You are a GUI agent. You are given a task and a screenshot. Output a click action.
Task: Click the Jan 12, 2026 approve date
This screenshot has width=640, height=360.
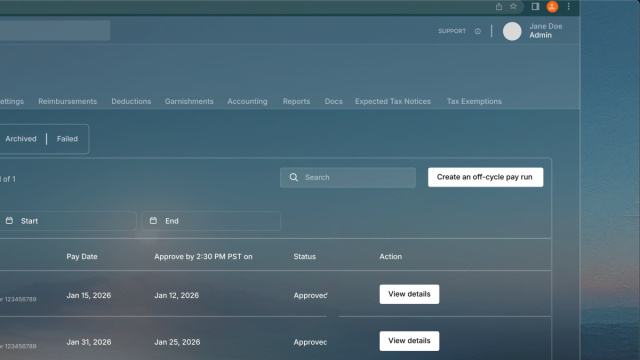(x=176, y=296)
